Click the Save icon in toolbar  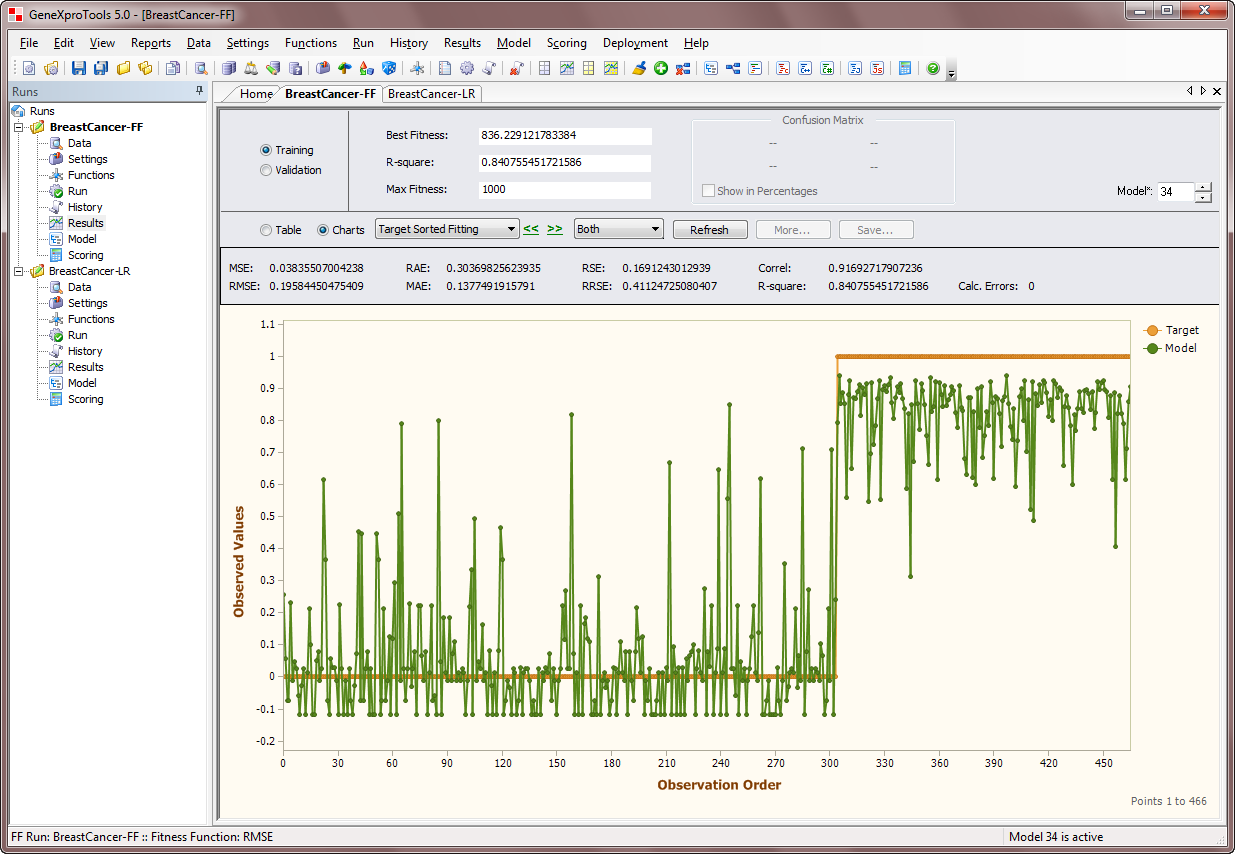tap(78, 68)
